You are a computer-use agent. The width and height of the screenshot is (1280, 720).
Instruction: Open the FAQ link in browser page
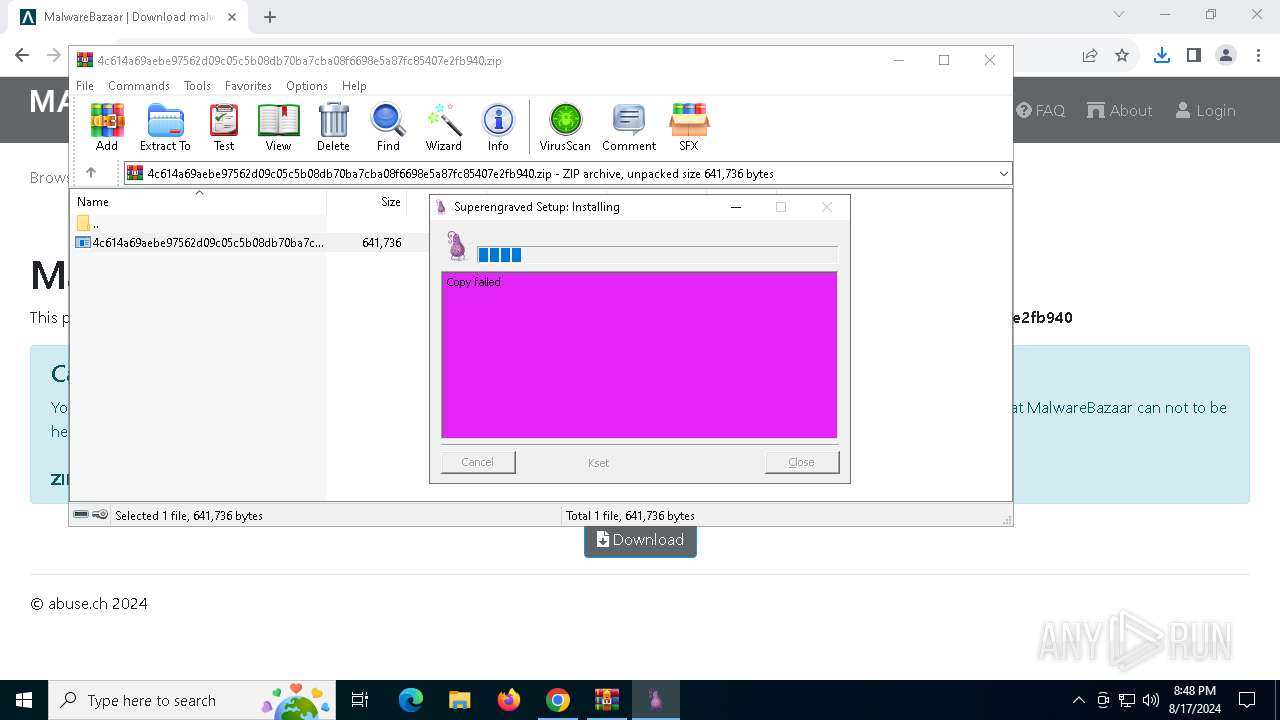pyautogui.click(x=1041, y=111)
